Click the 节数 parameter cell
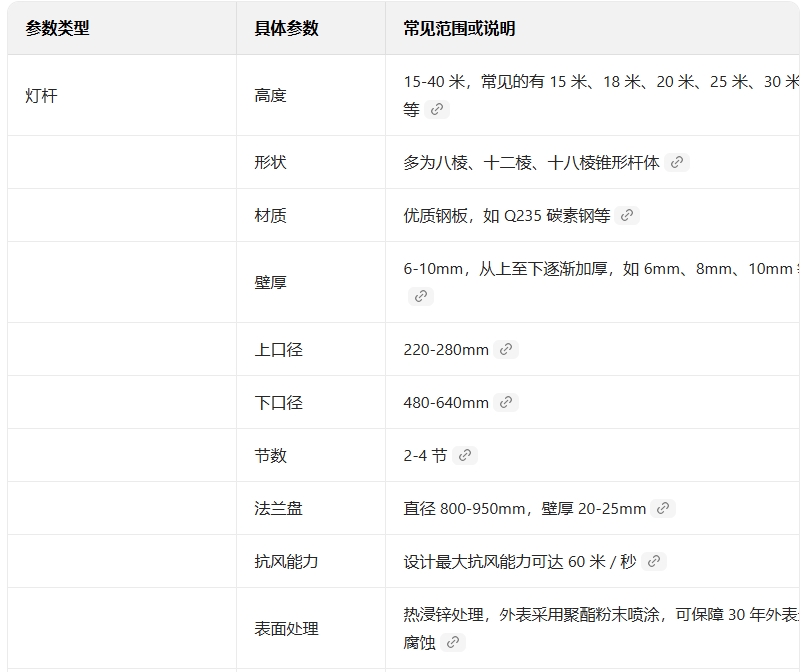803x672 pixels. (x=270, y=456)
